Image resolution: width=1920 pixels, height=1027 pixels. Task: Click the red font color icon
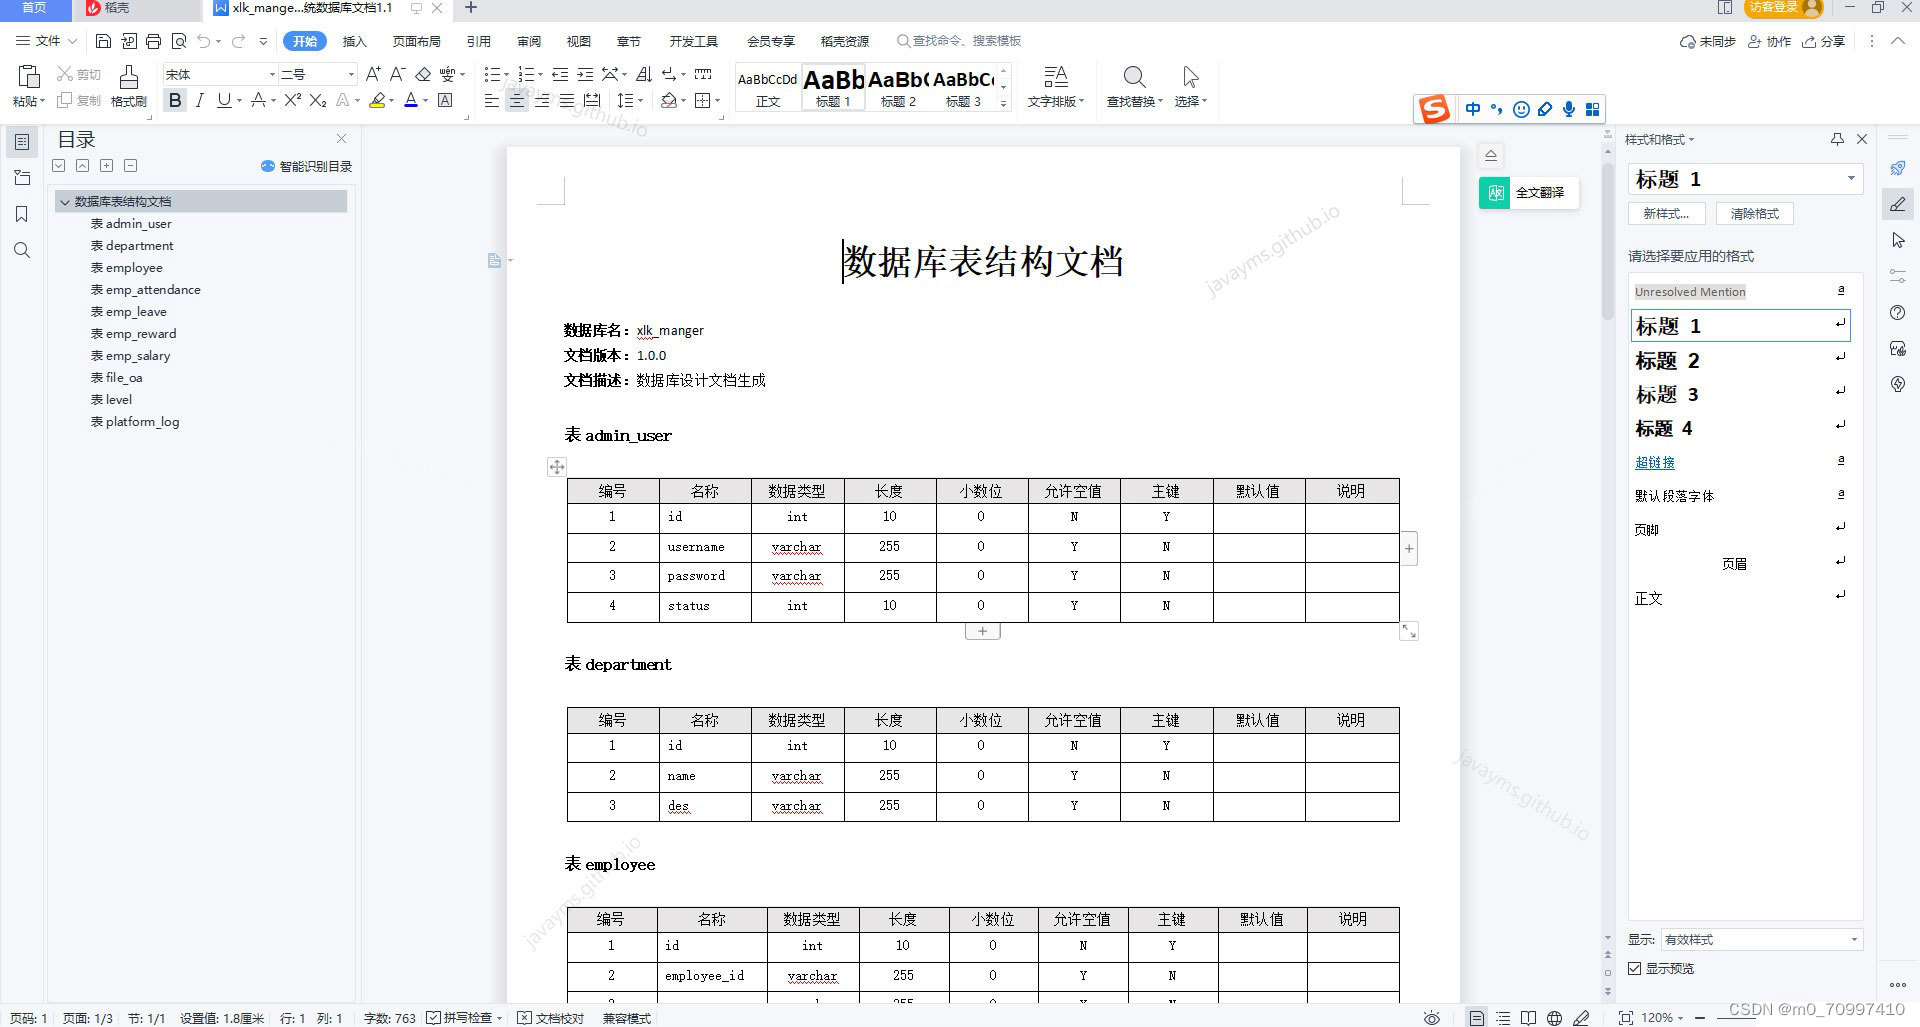[410, 100]
